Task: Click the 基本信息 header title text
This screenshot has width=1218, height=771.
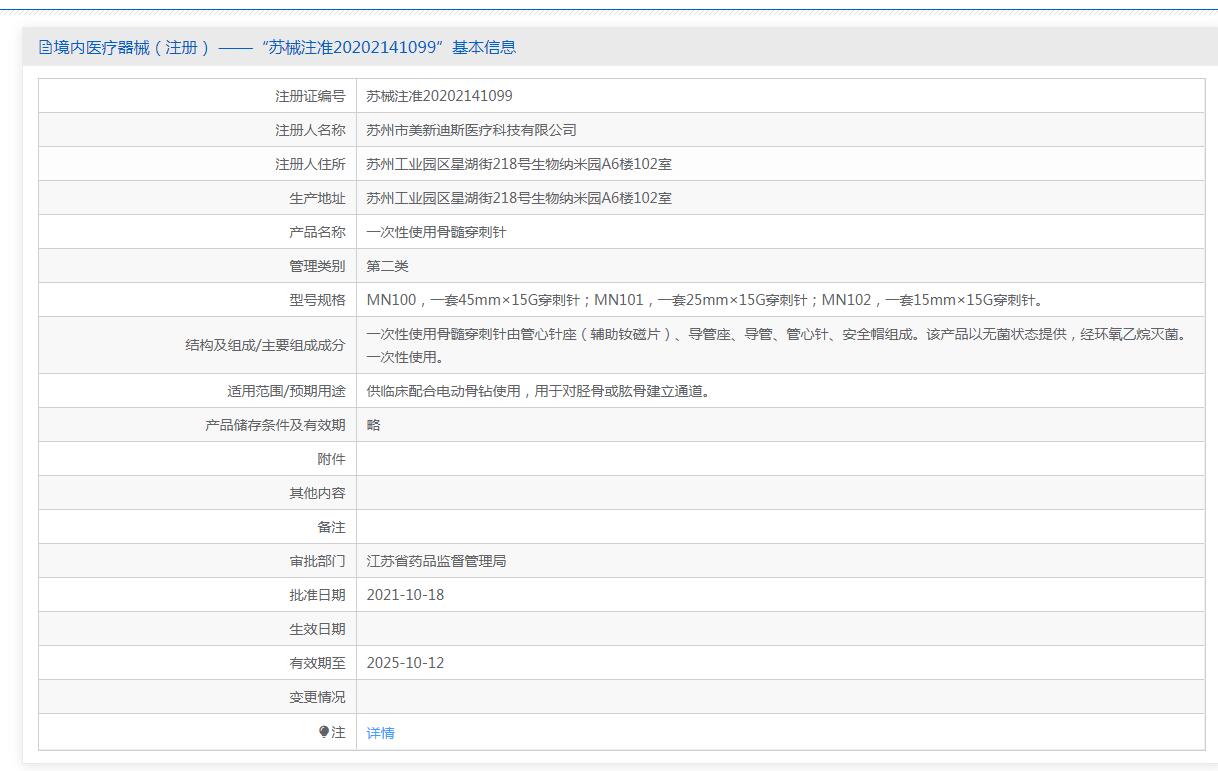Action: click(x=276, y=47)
